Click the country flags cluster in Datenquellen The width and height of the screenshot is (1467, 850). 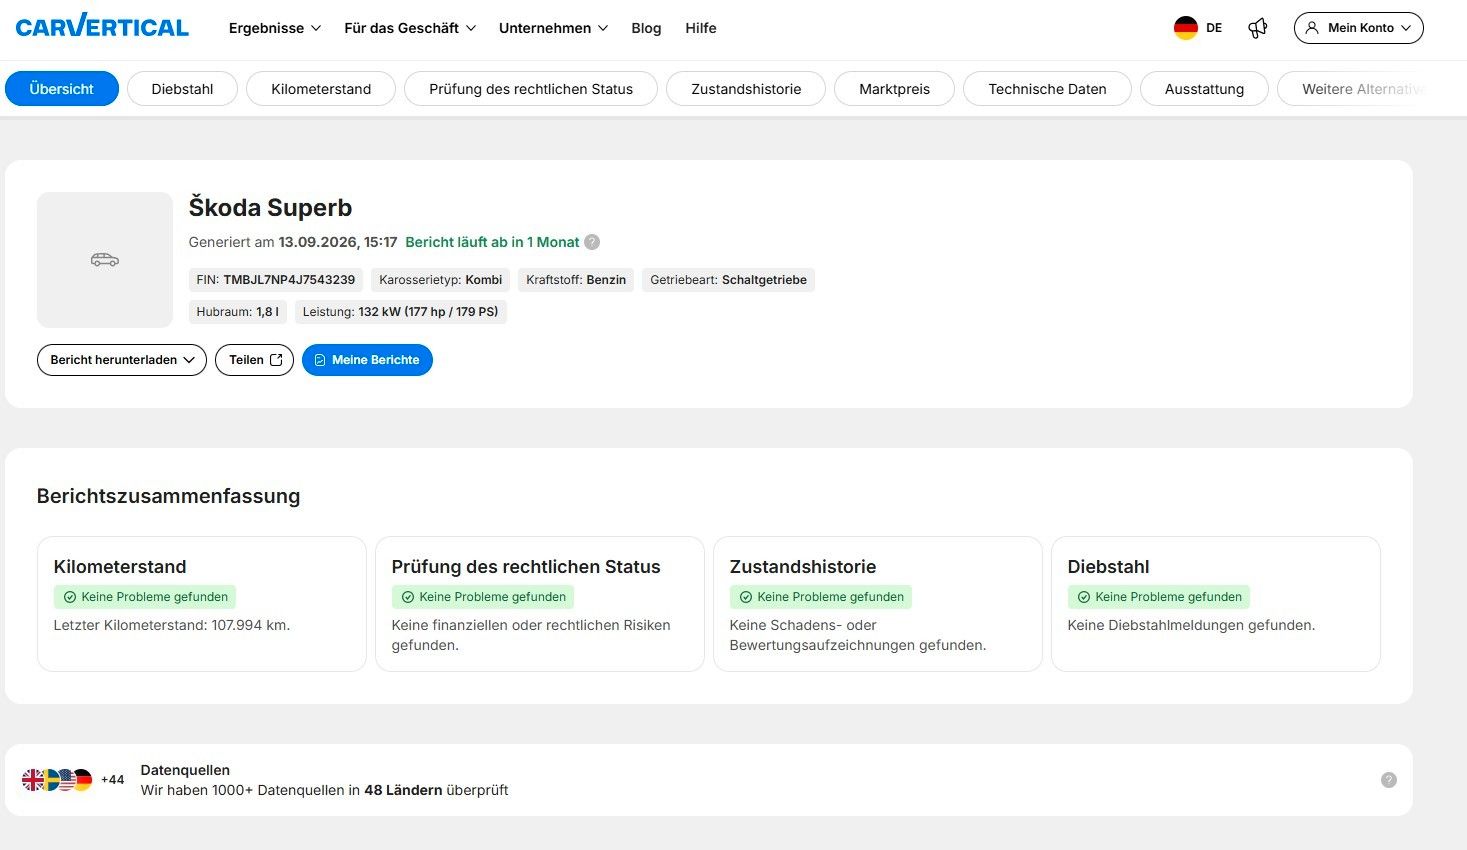(57, 780)
